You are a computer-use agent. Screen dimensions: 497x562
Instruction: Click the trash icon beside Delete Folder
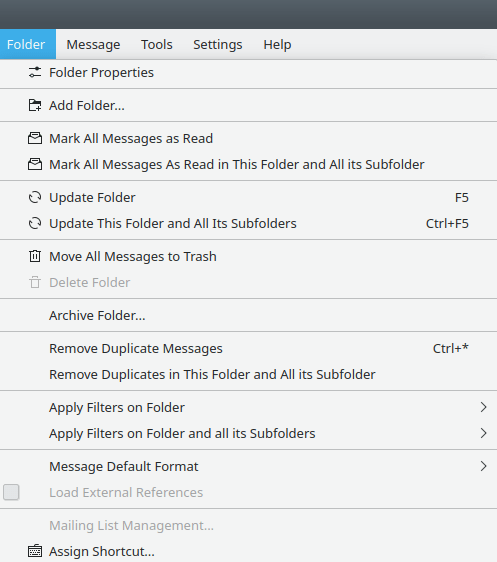click(35, 282)
